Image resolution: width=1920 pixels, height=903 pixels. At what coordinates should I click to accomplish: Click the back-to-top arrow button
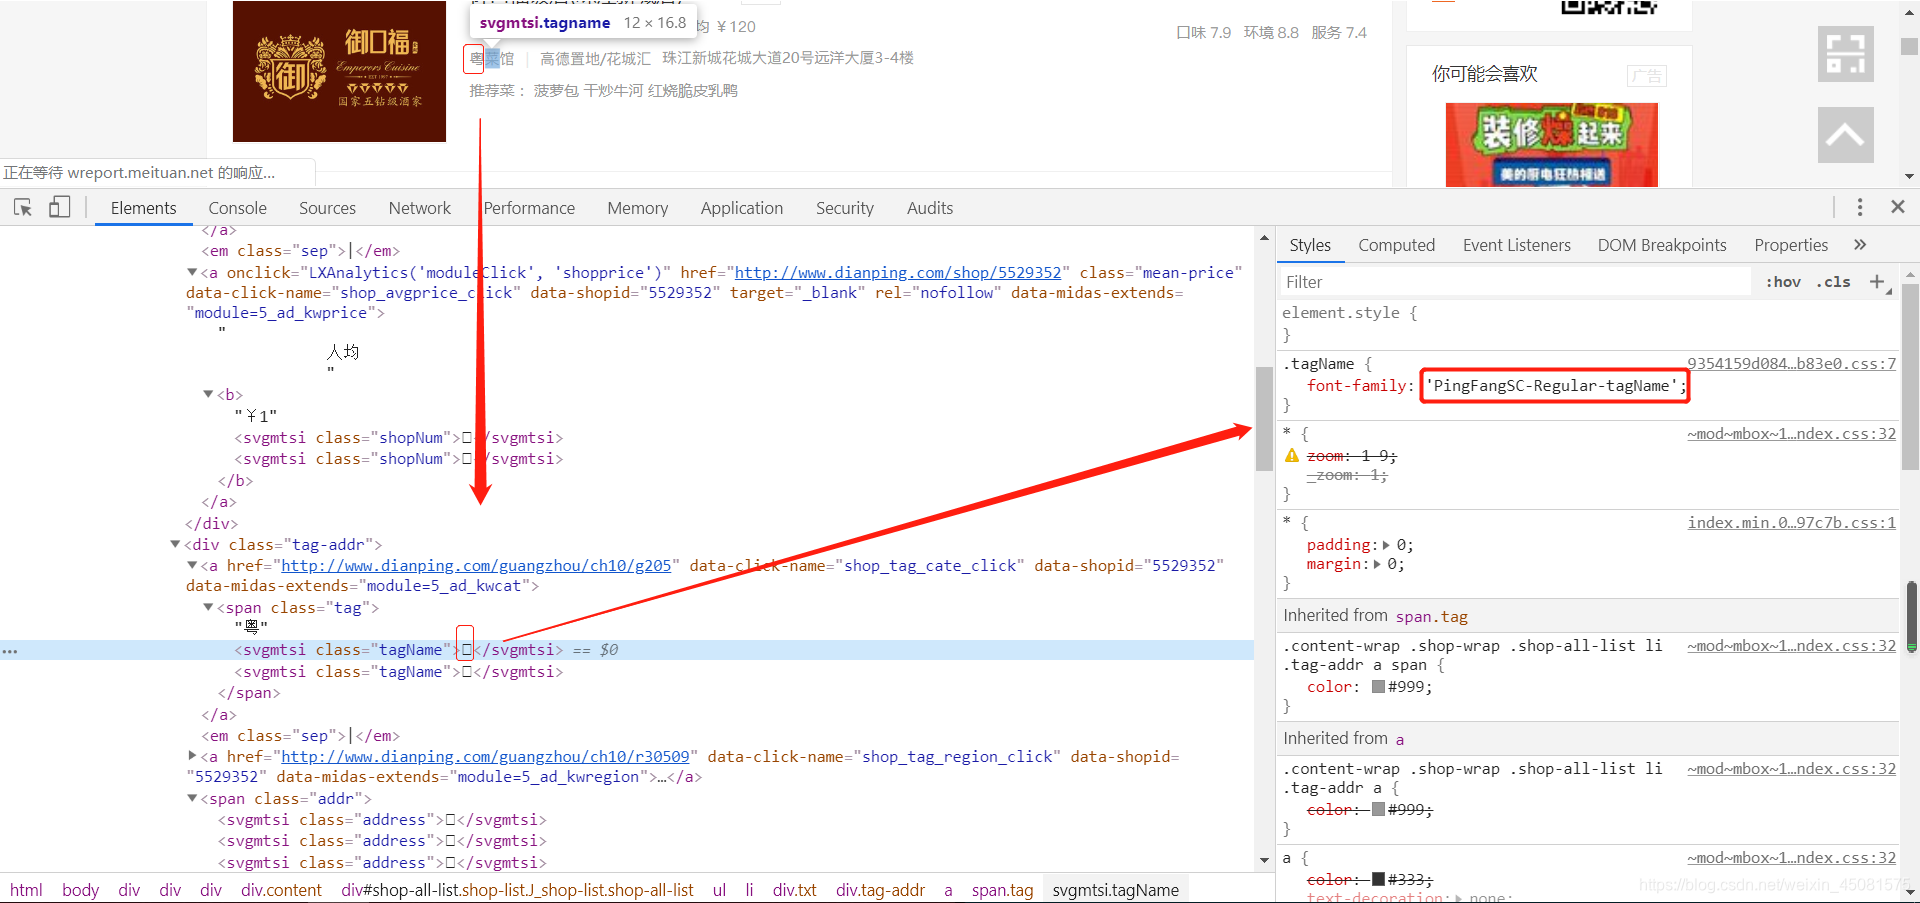[1845, 135]
